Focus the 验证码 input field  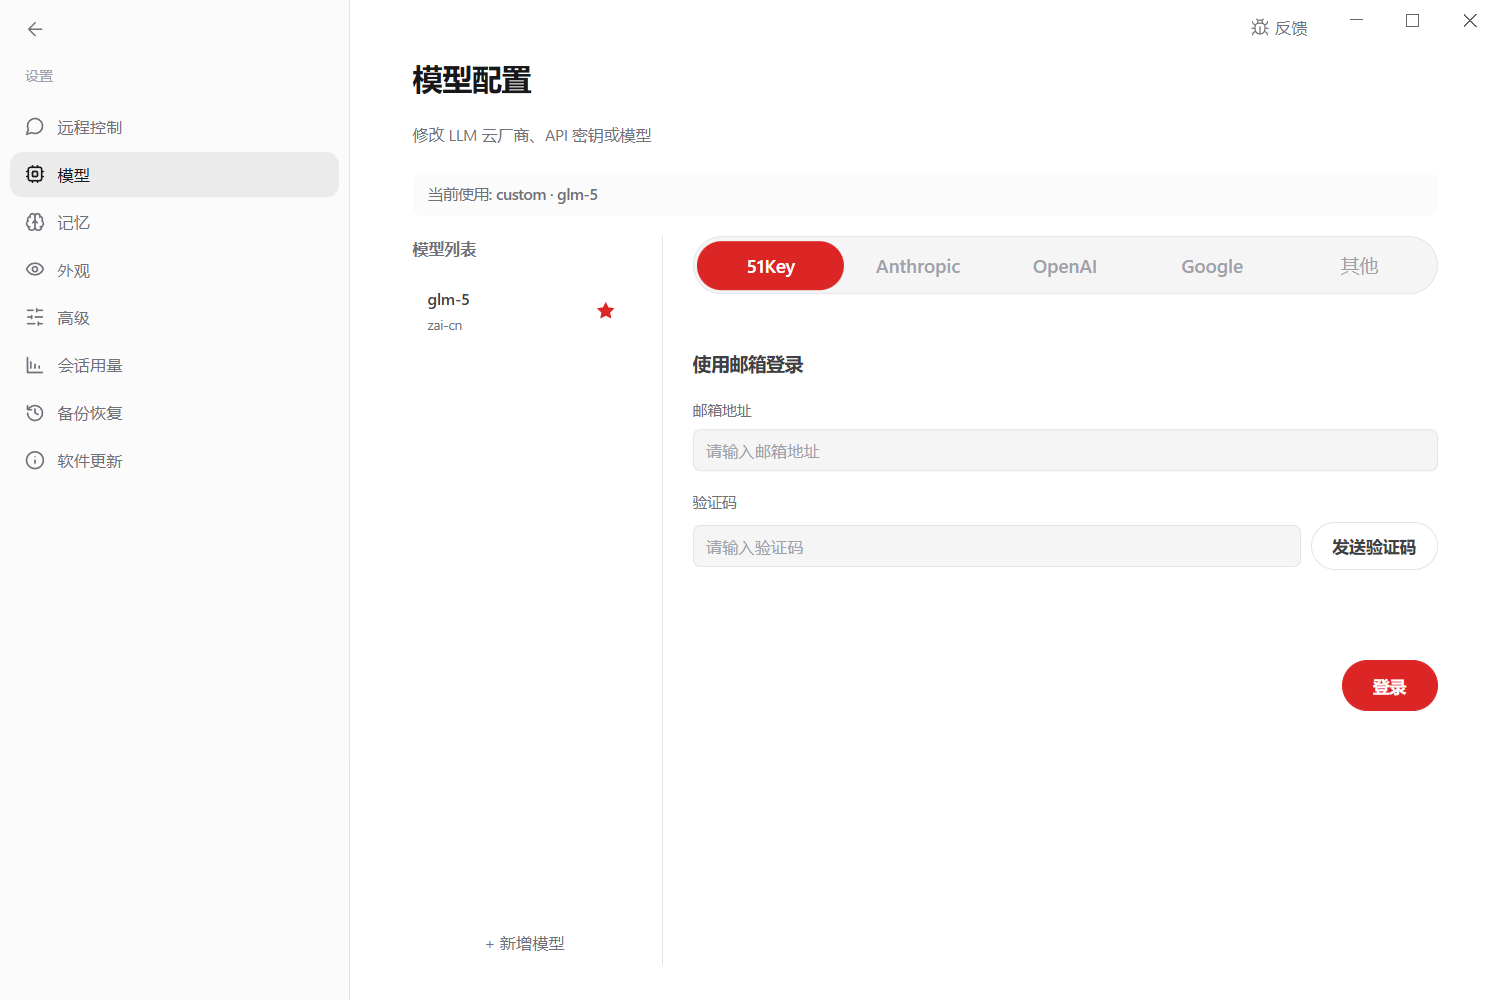point(997,546)
